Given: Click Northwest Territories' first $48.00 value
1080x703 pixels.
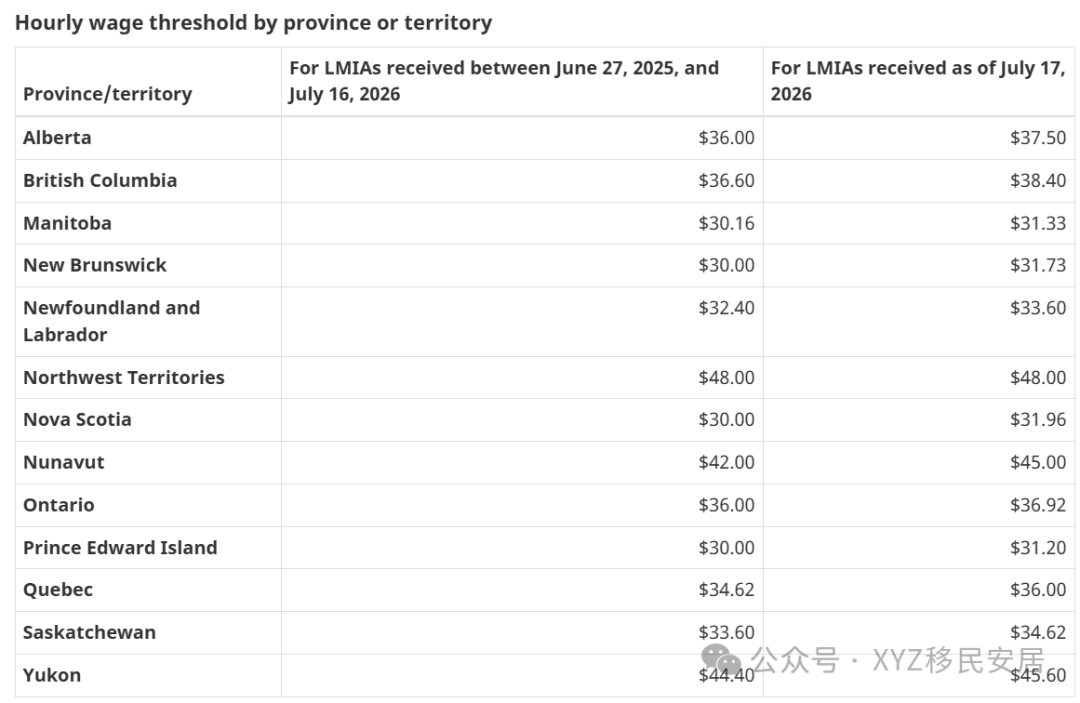Looking at the screenshot, I should click(x=727, y=377).
